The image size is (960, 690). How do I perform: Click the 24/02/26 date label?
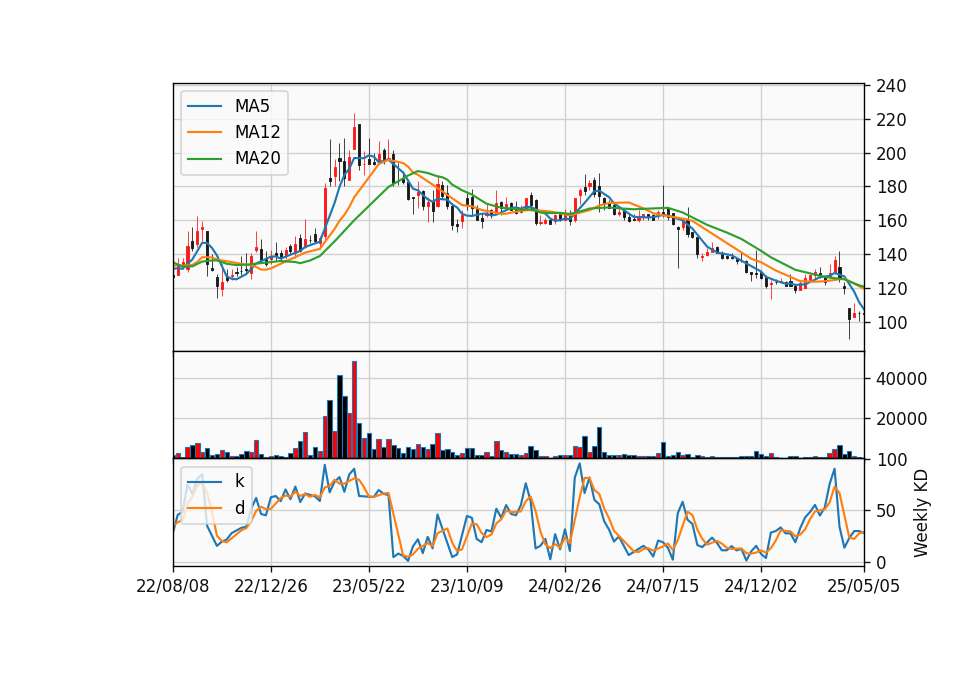click(x=564, y=586)
